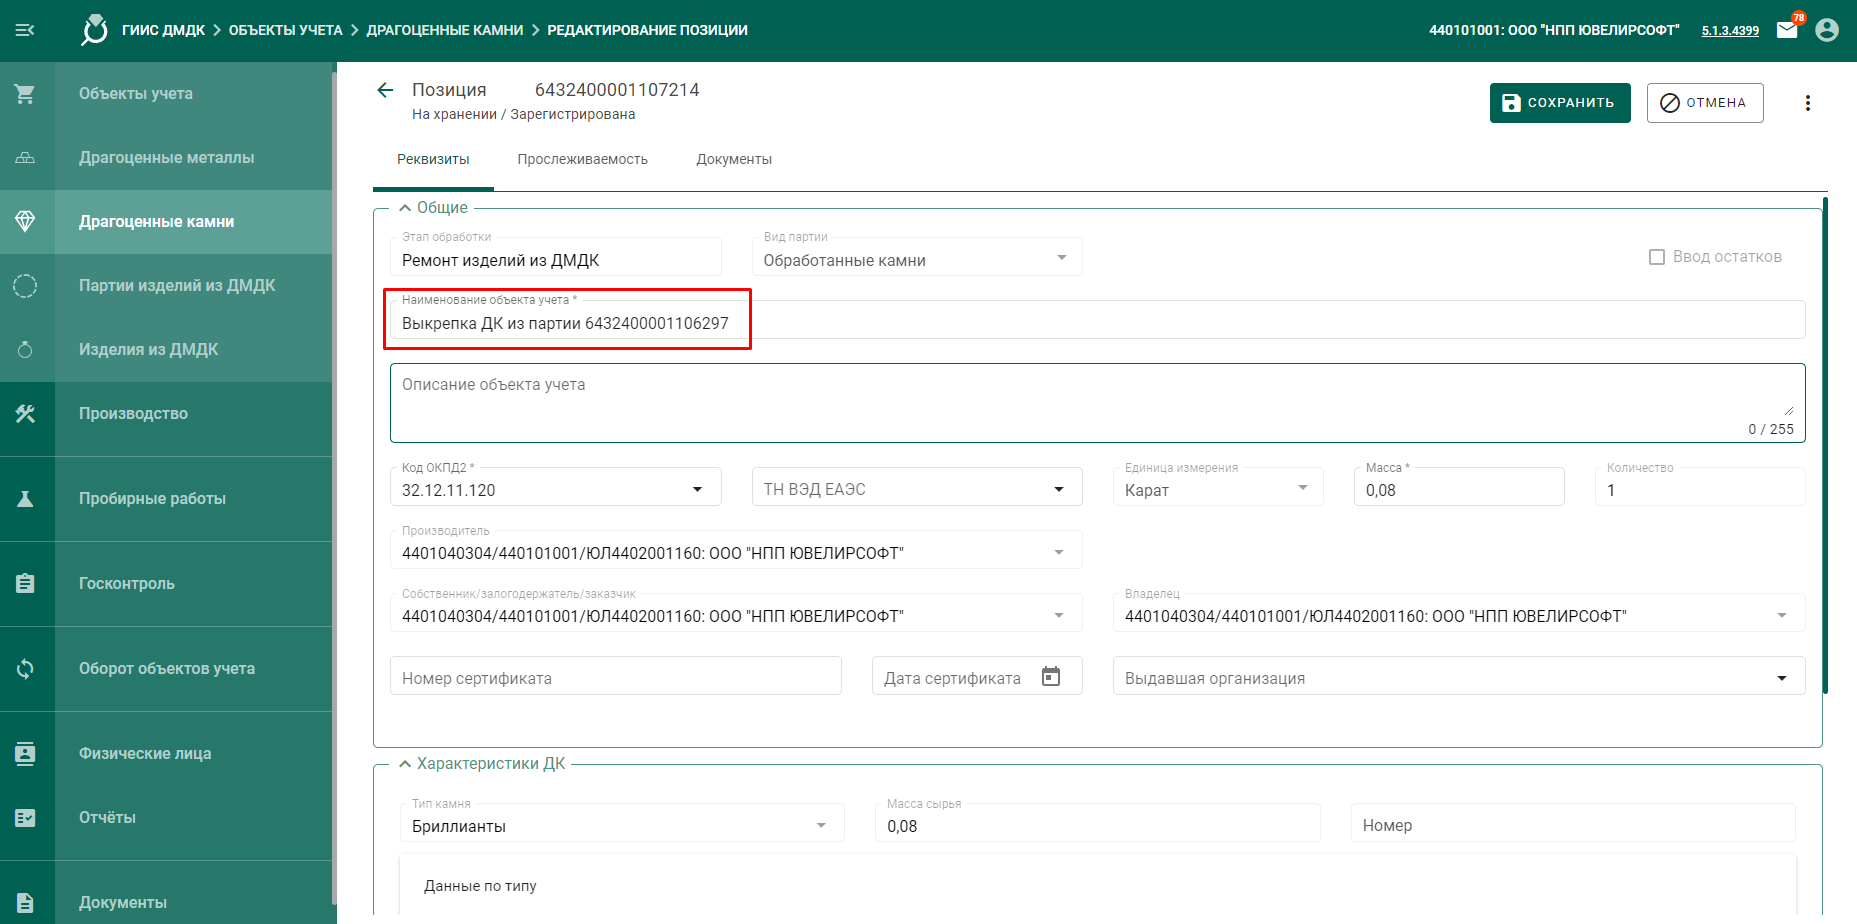1857x924 pixels.
Task: Click the diamond icon for Драгоценные камни
Action: 25,222
